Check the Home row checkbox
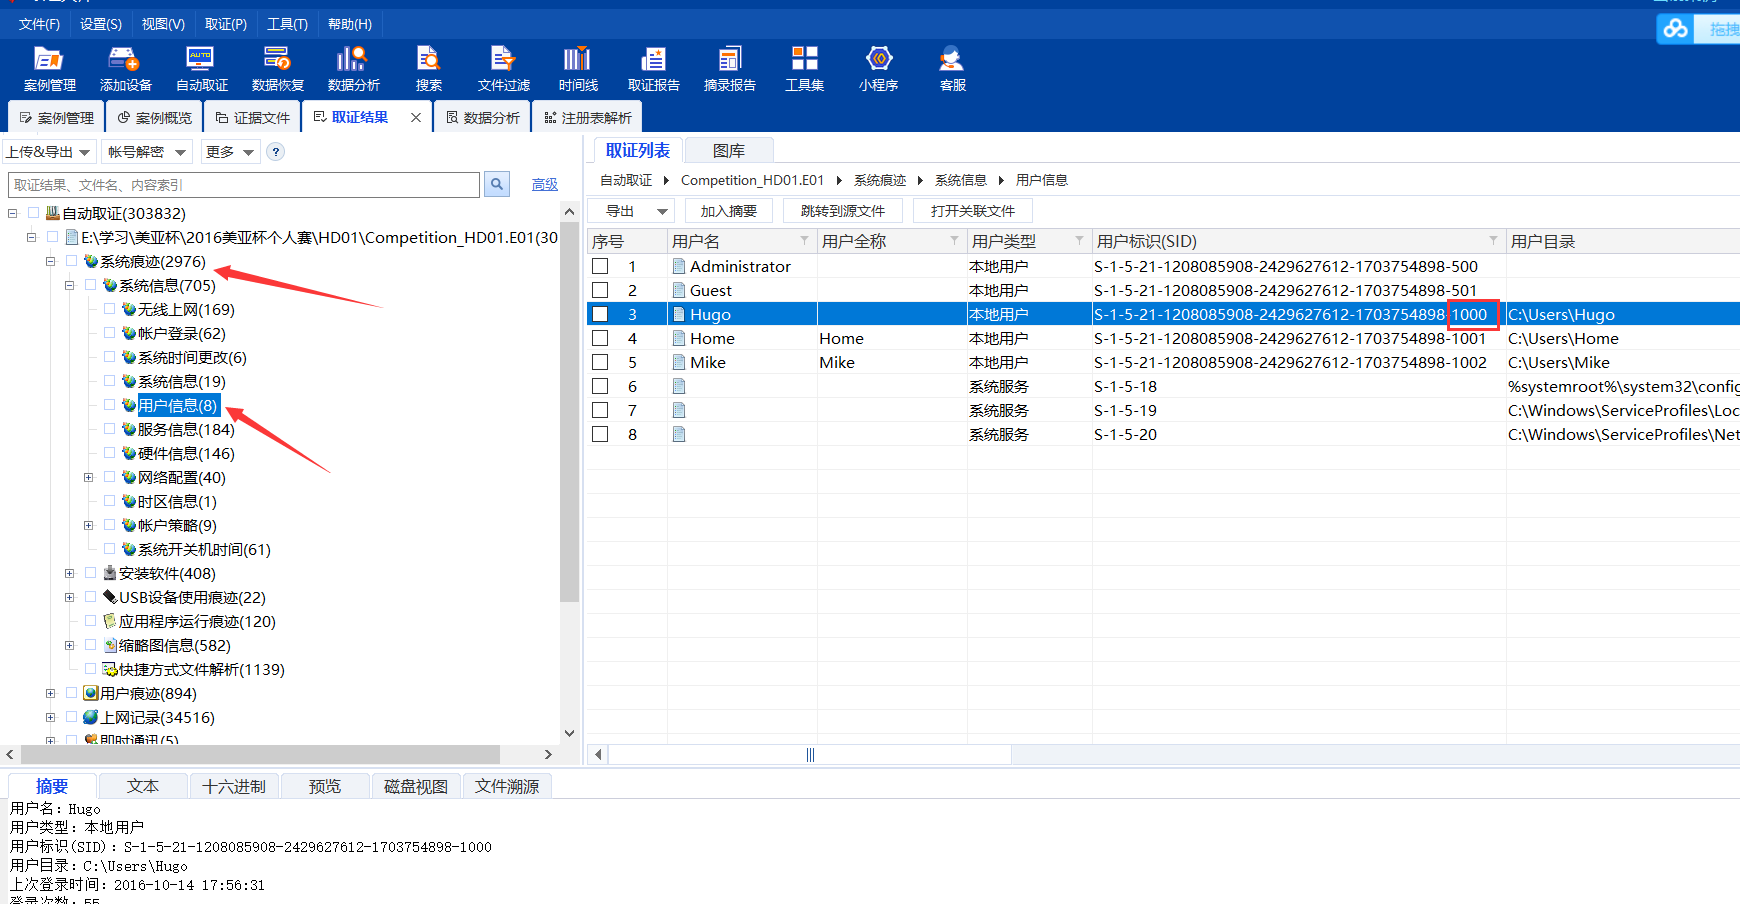Viewport: 1740px width, 904px height. 600,338
